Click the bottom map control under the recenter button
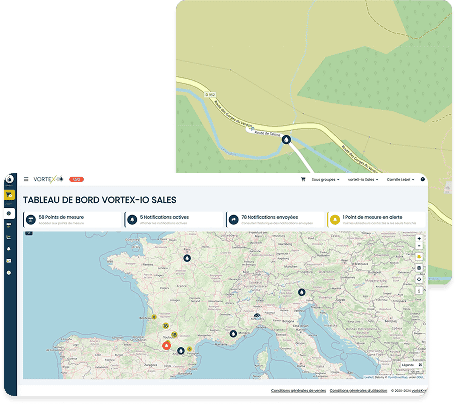Screen dimensions: 456x404 (419, 291)
